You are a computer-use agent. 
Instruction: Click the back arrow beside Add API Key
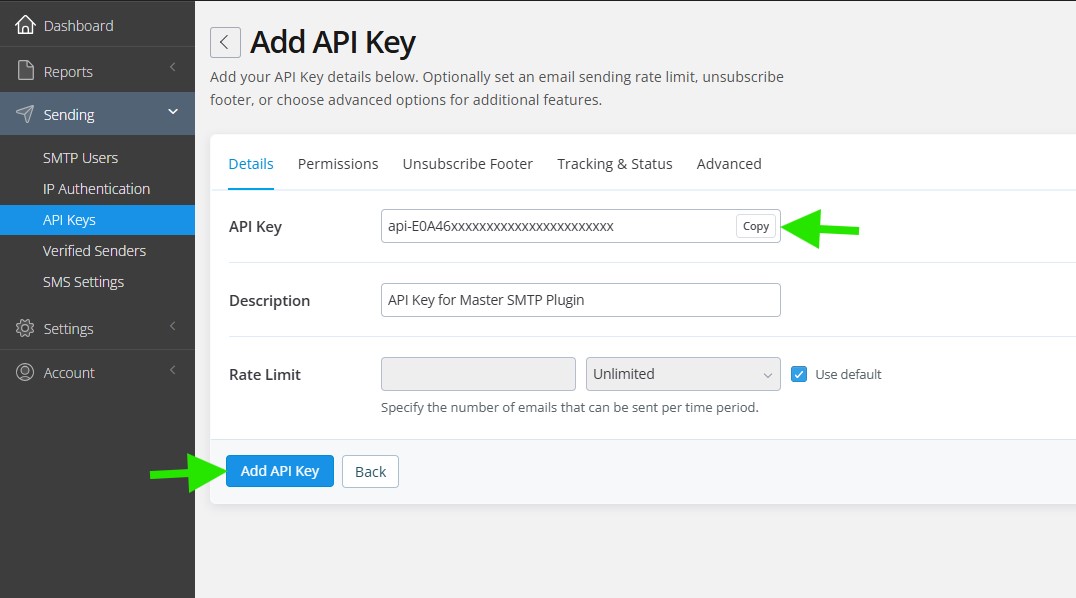[x=225, y=42]
